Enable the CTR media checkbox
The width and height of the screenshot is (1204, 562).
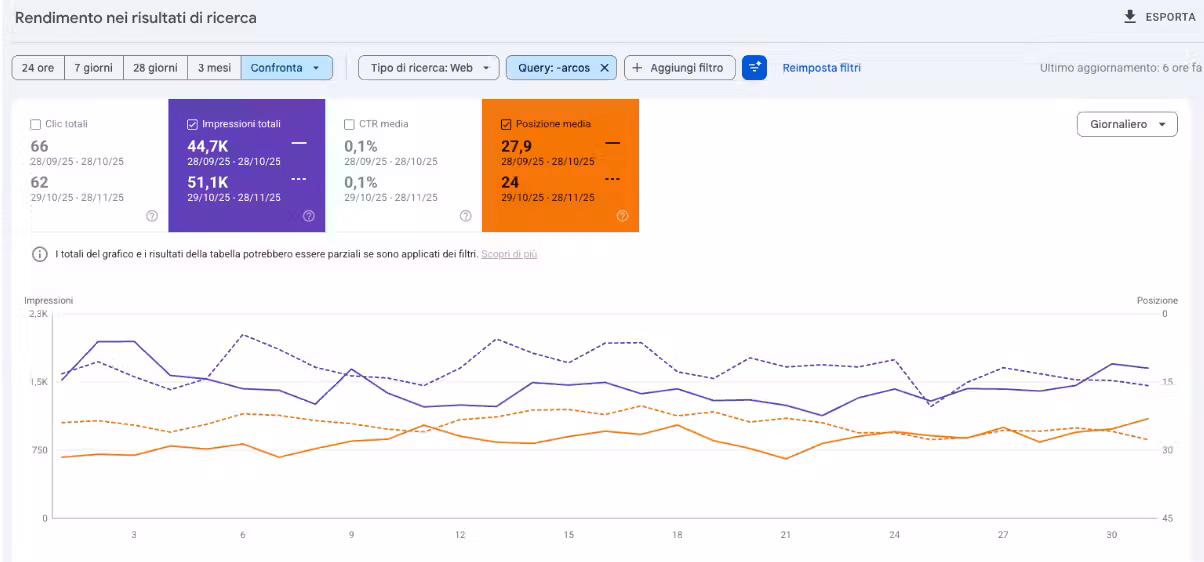click(x=349, y=124)
